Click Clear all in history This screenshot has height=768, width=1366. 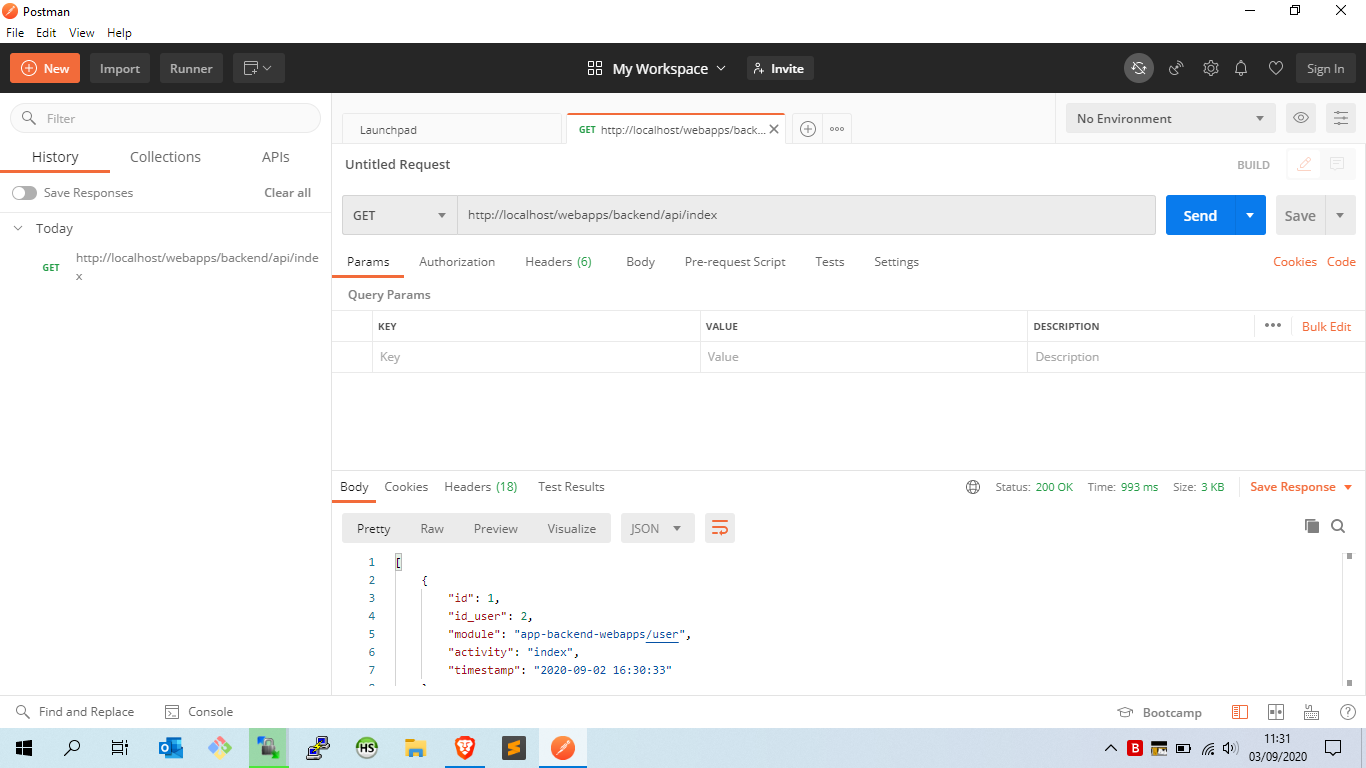[x=288, y=193]
